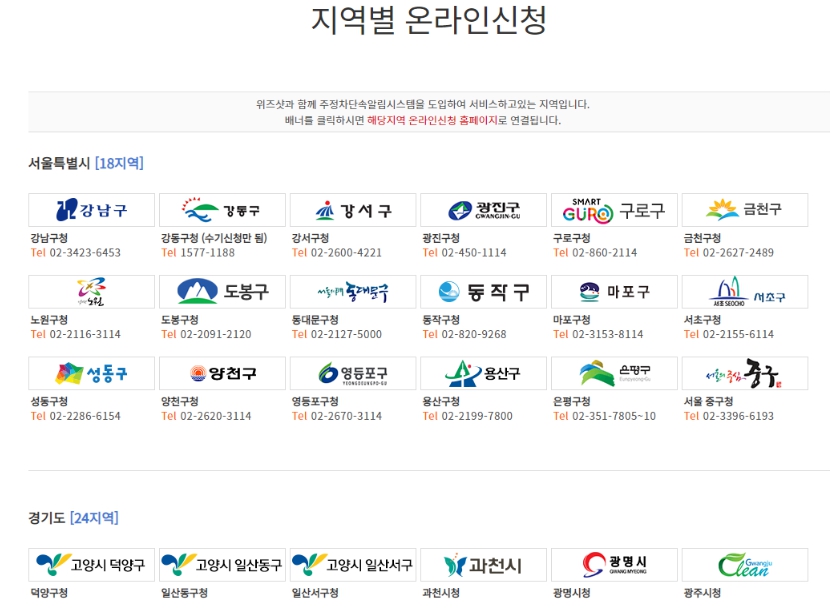Click the 동작구청 label text
Image resolution: width=839 pixels, height=614 pixels.
click(x=441, y=320)
